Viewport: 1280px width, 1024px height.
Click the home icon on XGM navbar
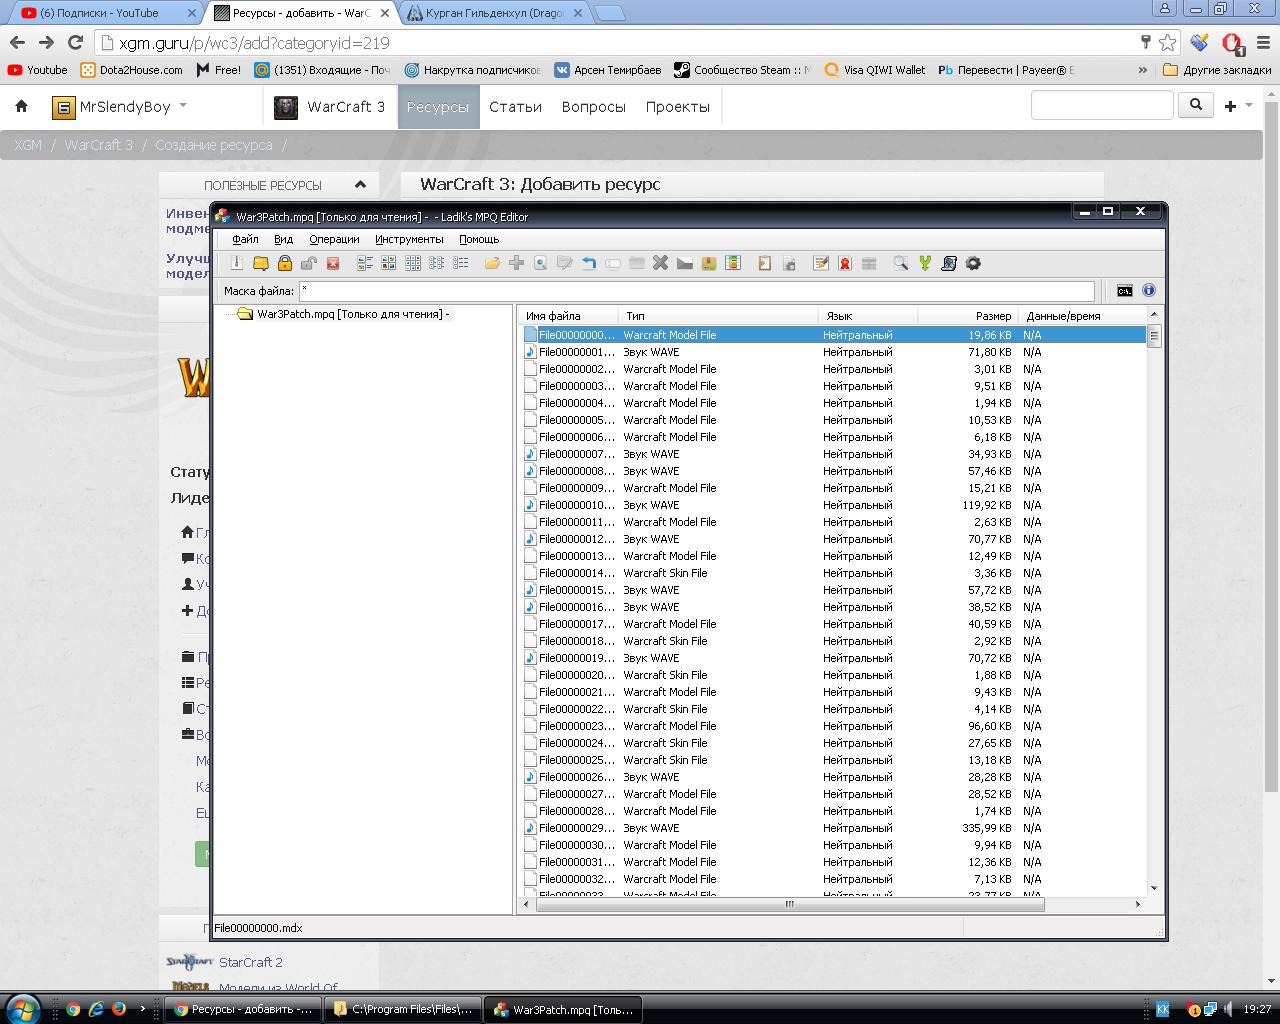tap(22, 106)
